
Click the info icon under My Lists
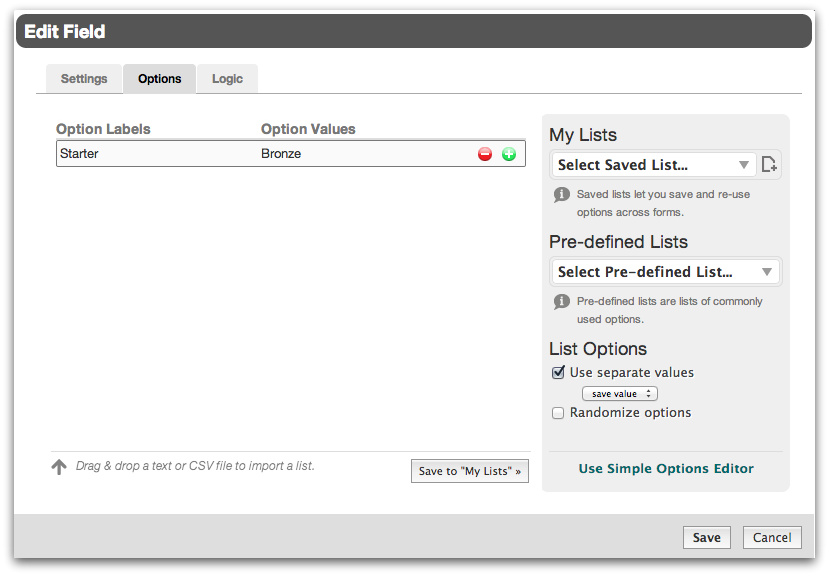(x=562, y=194)
